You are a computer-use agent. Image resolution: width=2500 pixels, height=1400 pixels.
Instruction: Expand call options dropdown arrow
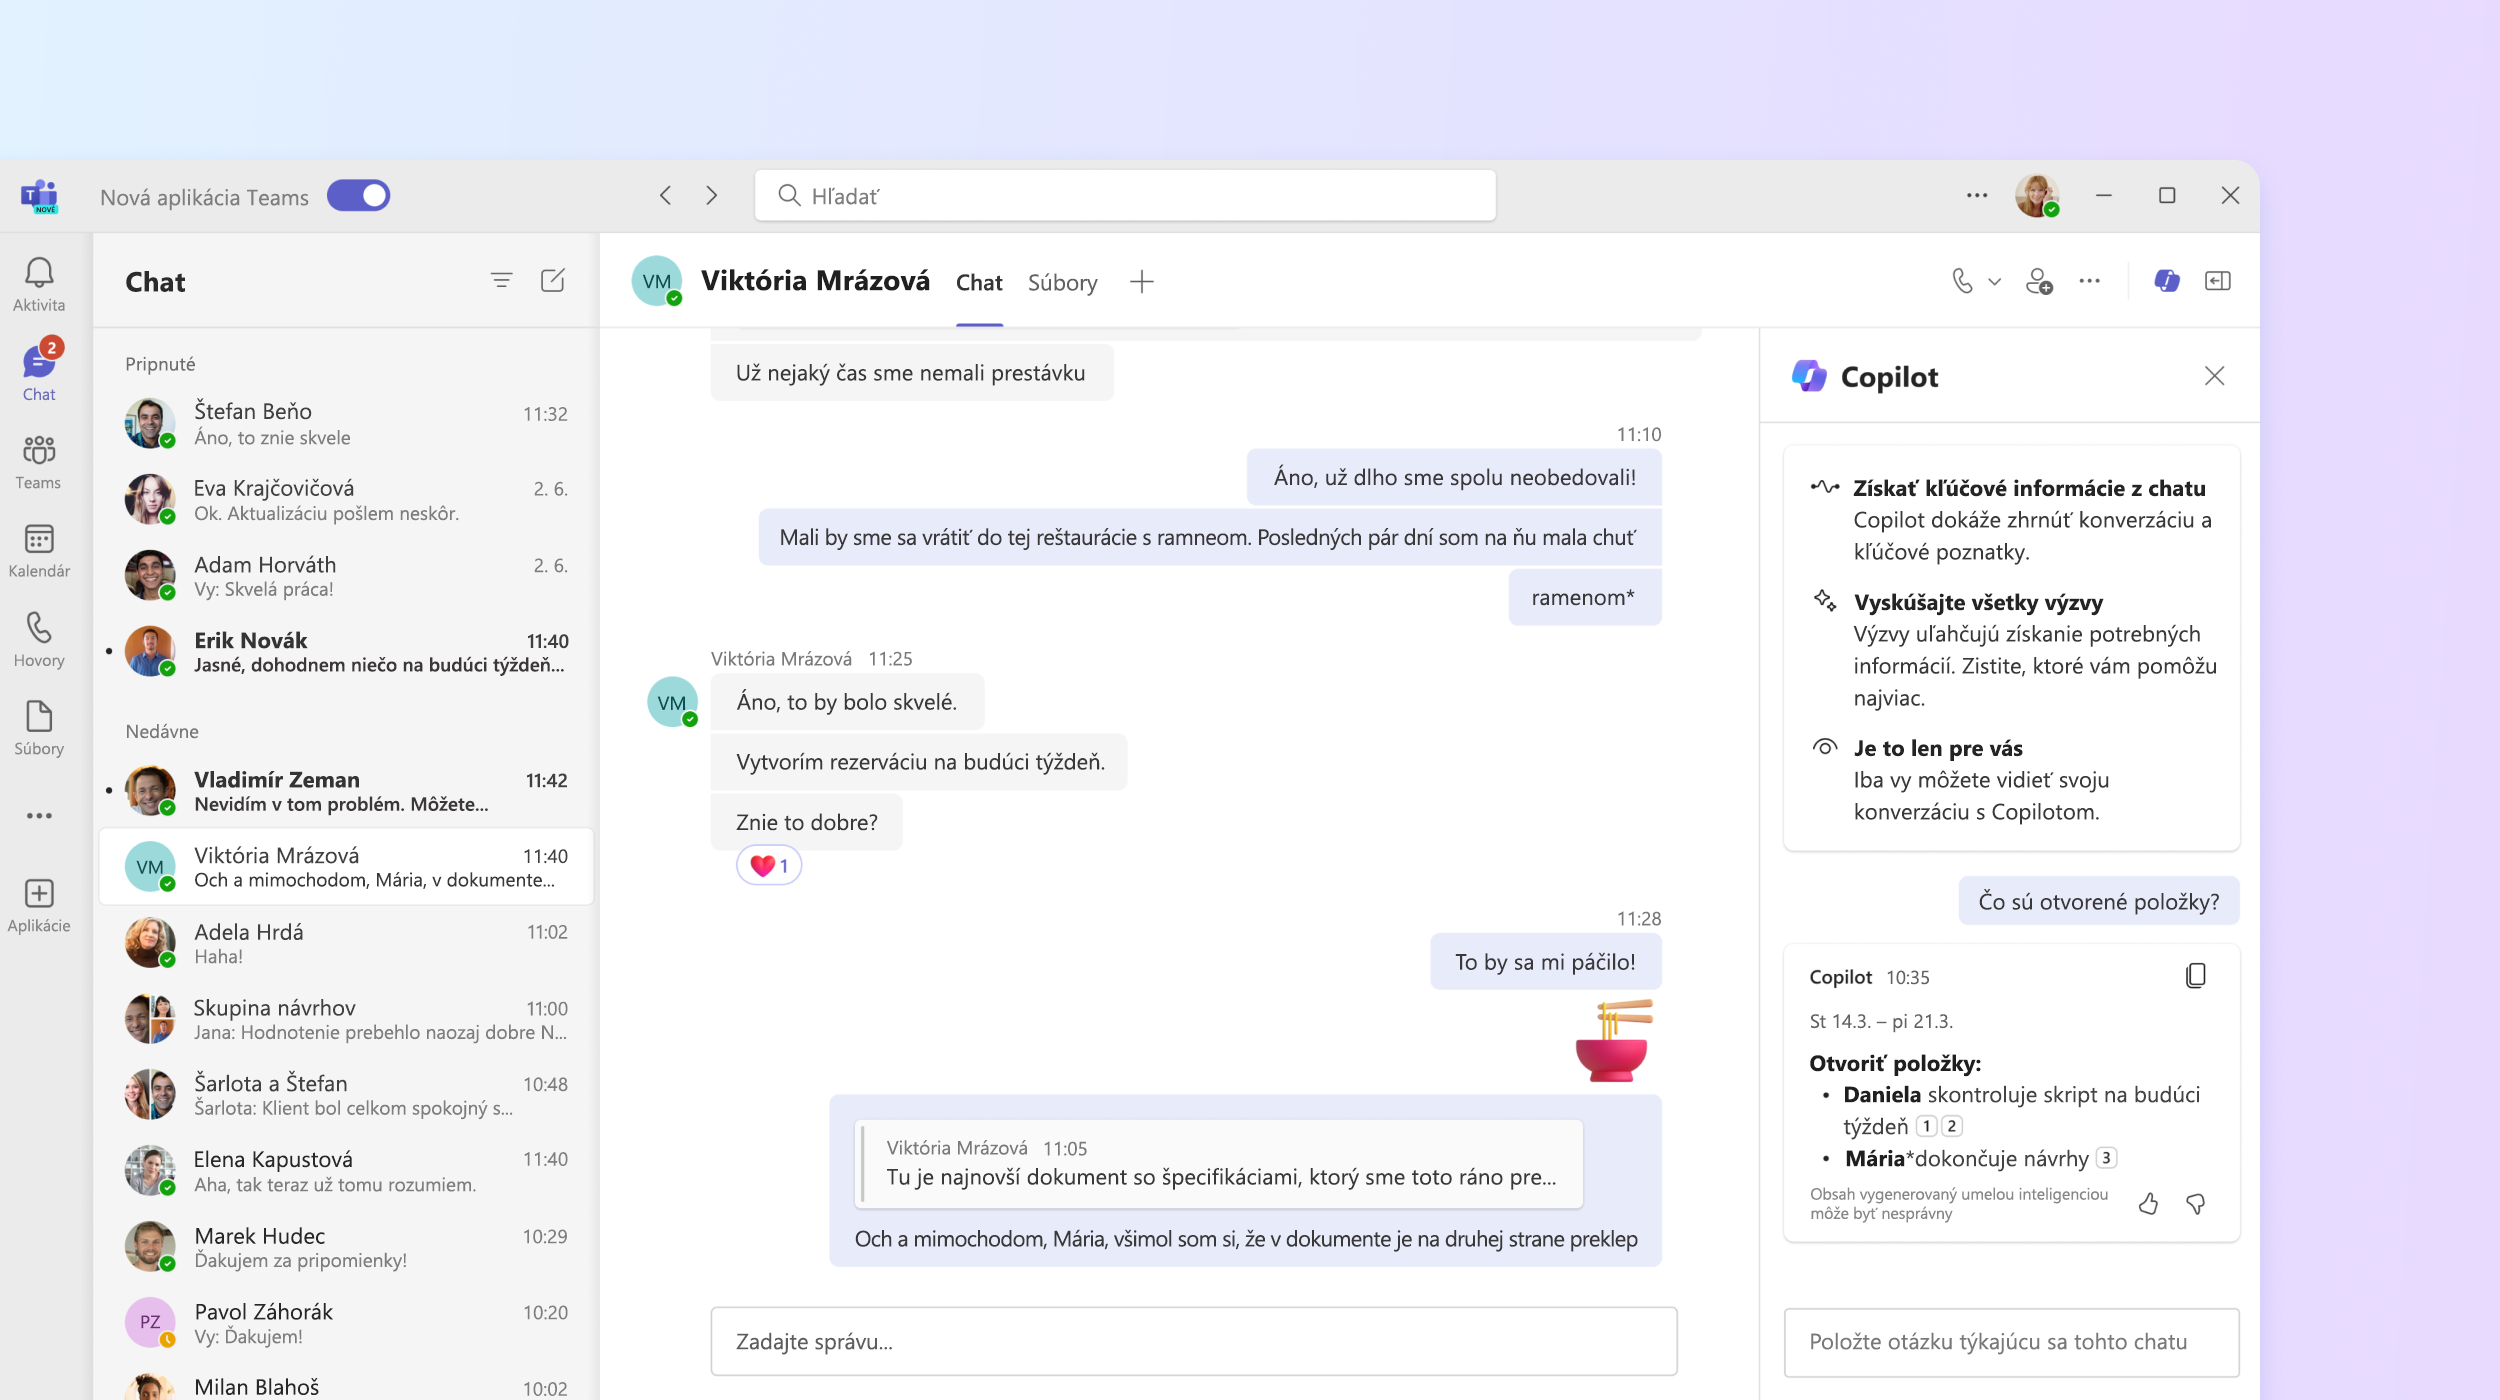tap(1995, 282)
